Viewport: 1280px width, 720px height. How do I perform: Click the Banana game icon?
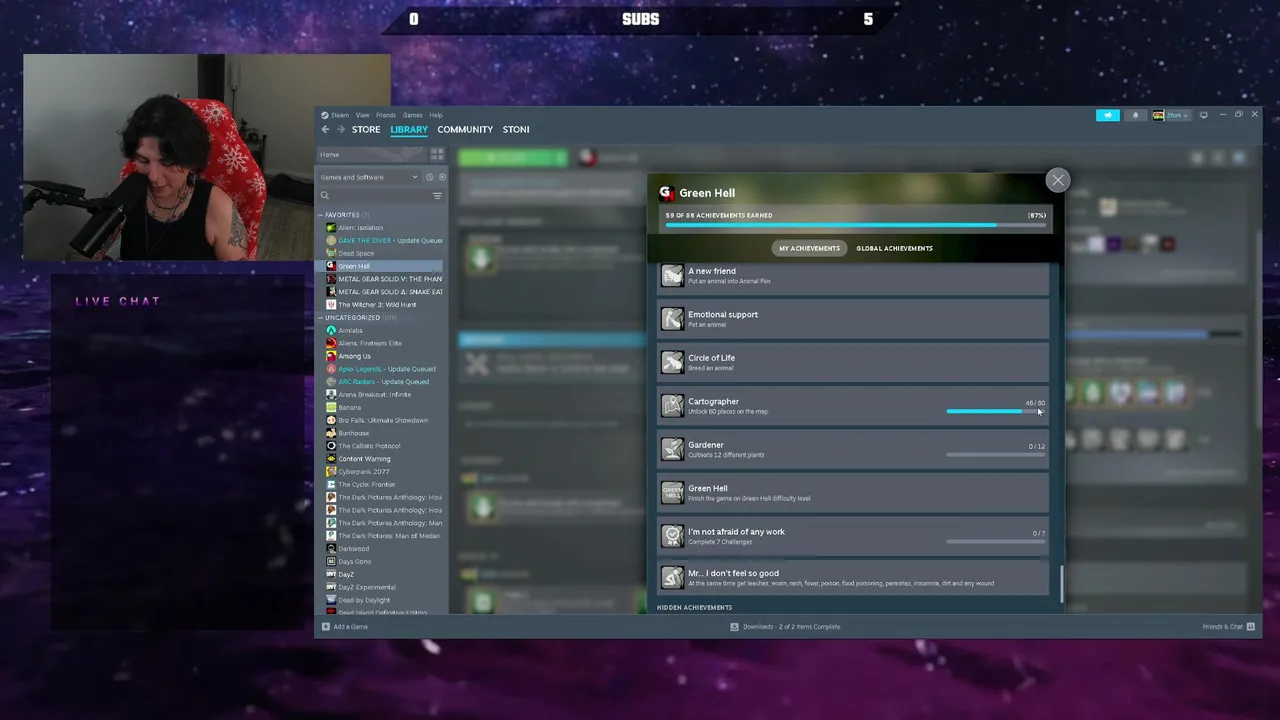point(331,407)
